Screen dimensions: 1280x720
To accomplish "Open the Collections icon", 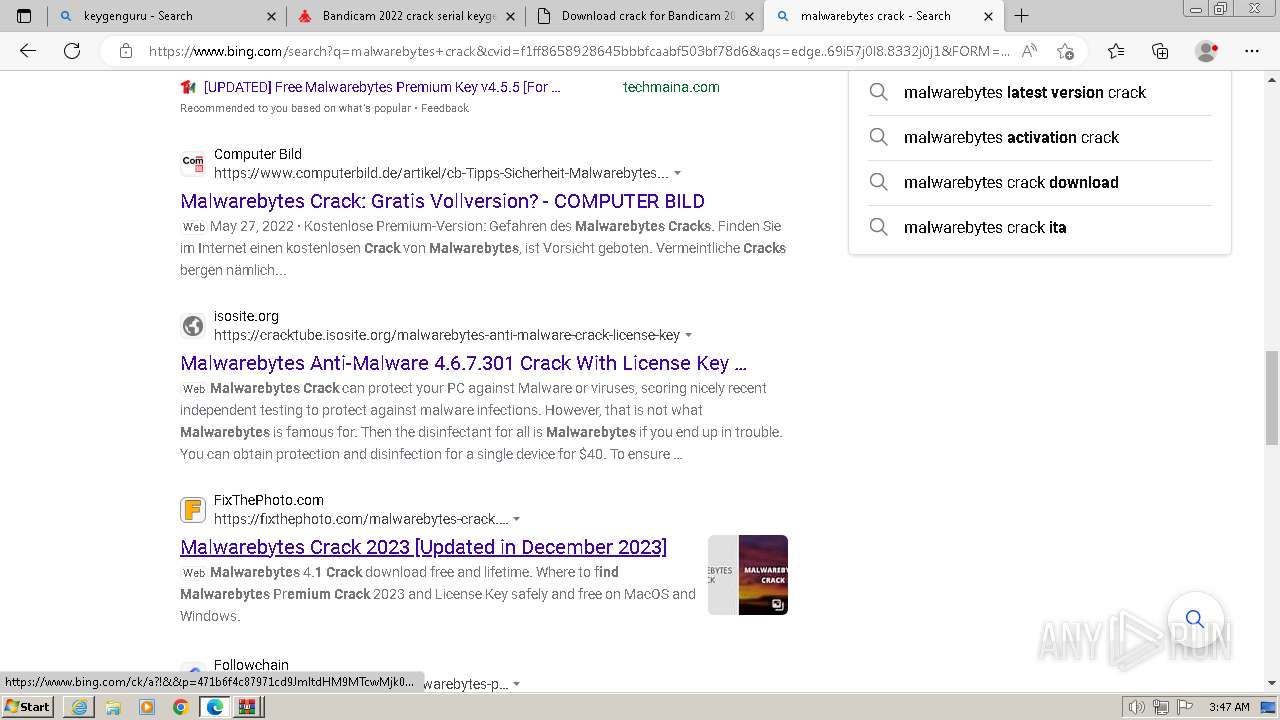I will tap(1160, 51).
